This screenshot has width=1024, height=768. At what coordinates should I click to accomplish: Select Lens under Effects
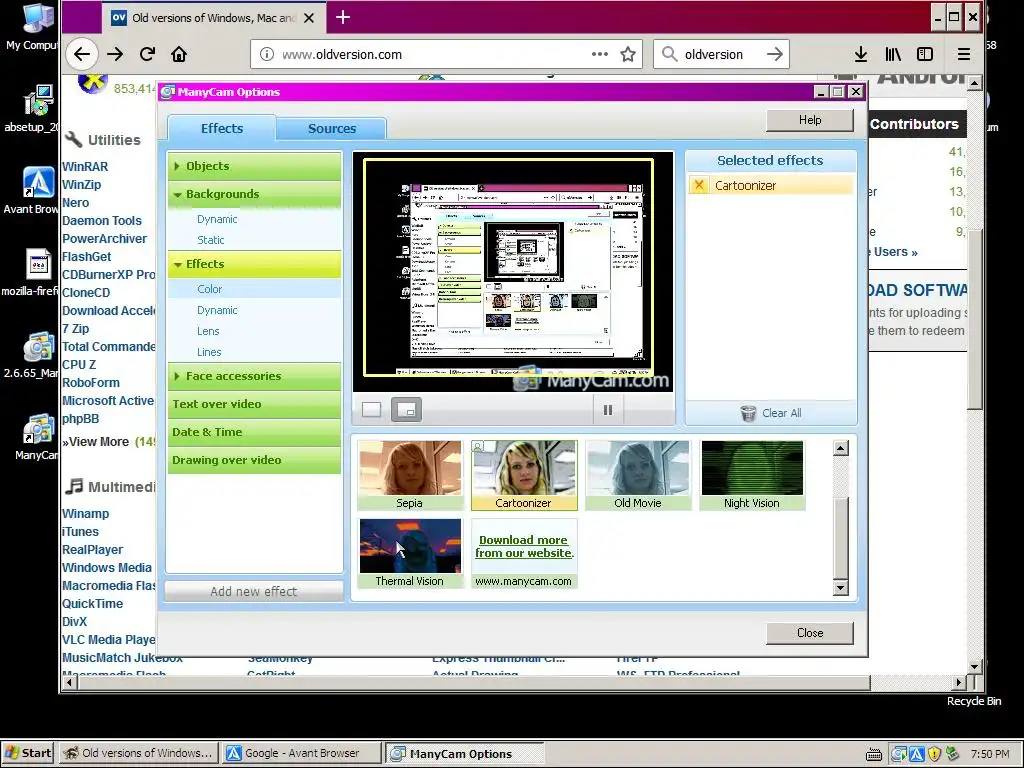(x=208, y=331)
